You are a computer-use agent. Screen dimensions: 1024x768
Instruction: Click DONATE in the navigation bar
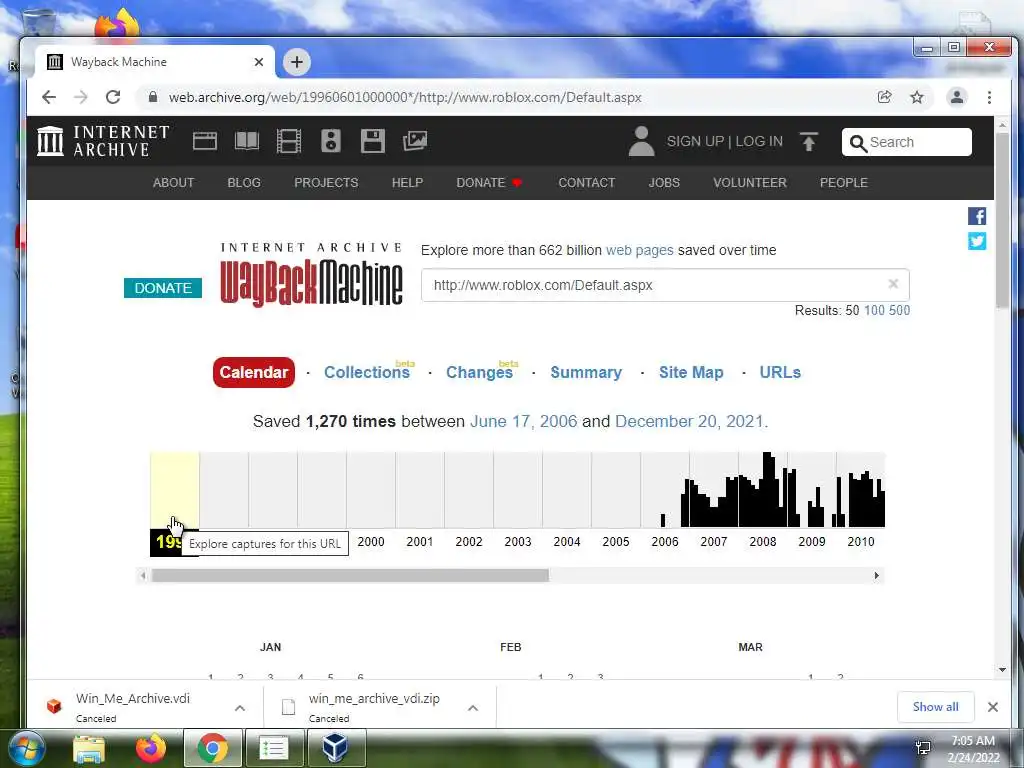click(488, 183)
